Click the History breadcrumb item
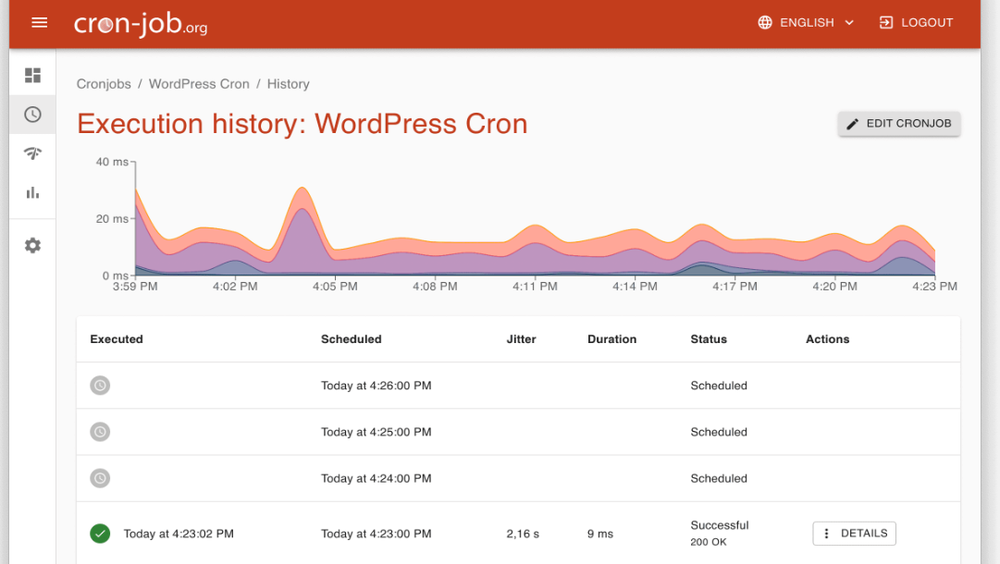Screen dimensions: 1000x564 pyautogui.click(x=288, y=84)
